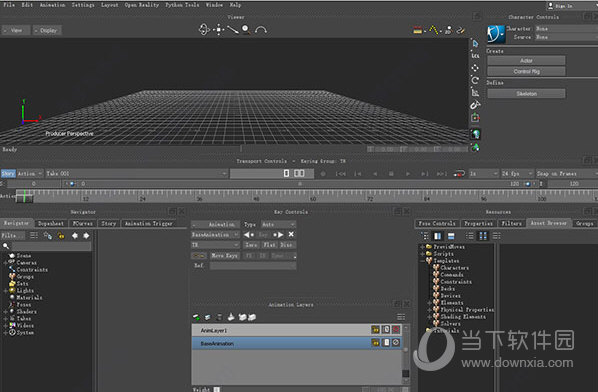Open the 24 fps frame rate dropdown
Image resolution: width=598 pixels, height=392 pixels.
517,174
